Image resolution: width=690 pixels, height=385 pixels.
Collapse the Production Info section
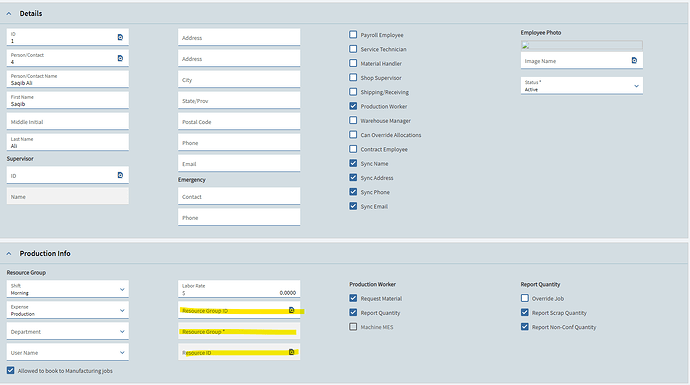pos(9,254)
